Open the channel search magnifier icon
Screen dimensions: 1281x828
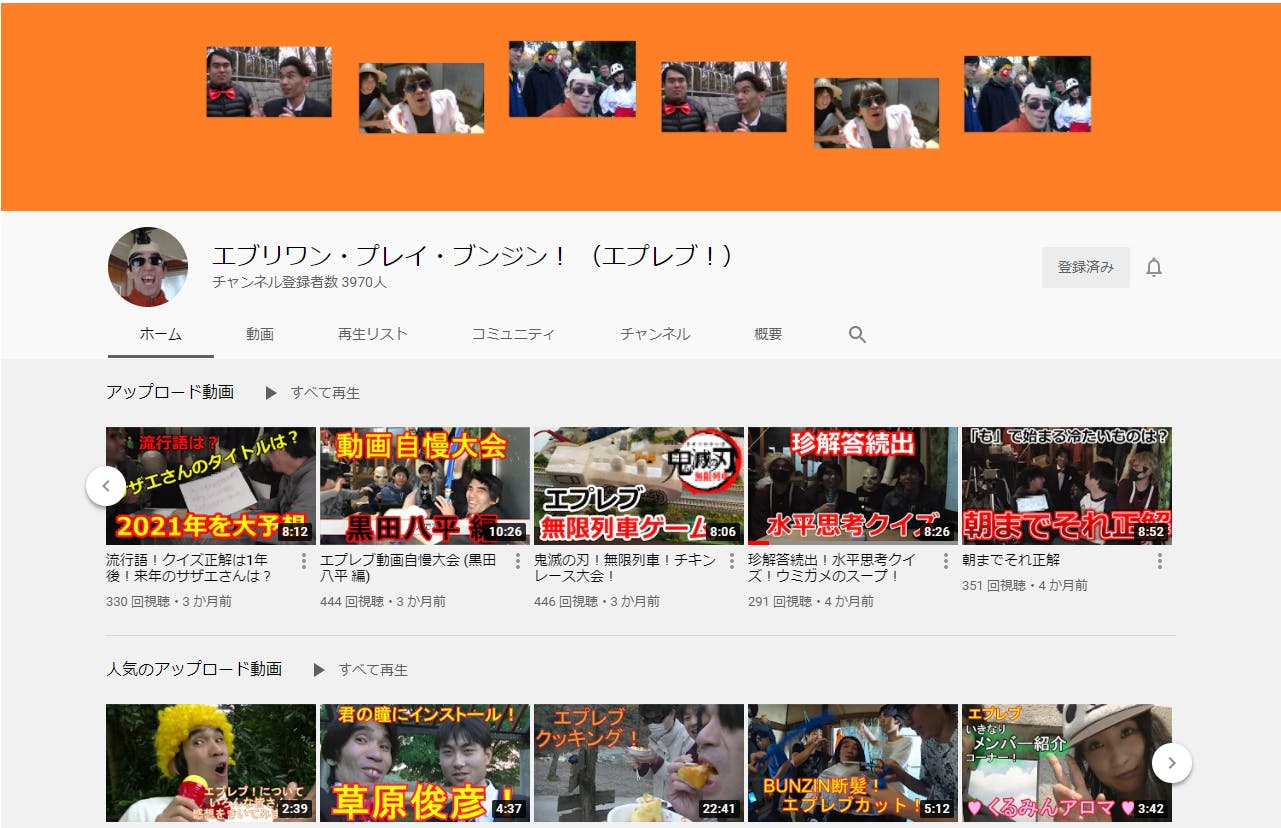pos(857,334)
